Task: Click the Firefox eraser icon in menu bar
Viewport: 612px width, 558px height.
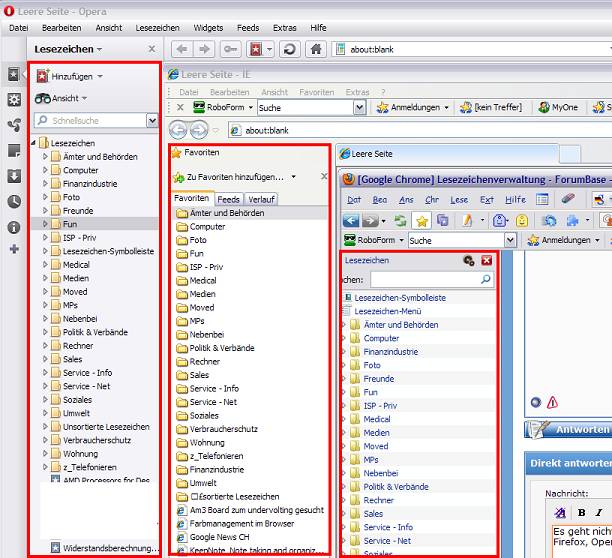Action: click(568, 199)
